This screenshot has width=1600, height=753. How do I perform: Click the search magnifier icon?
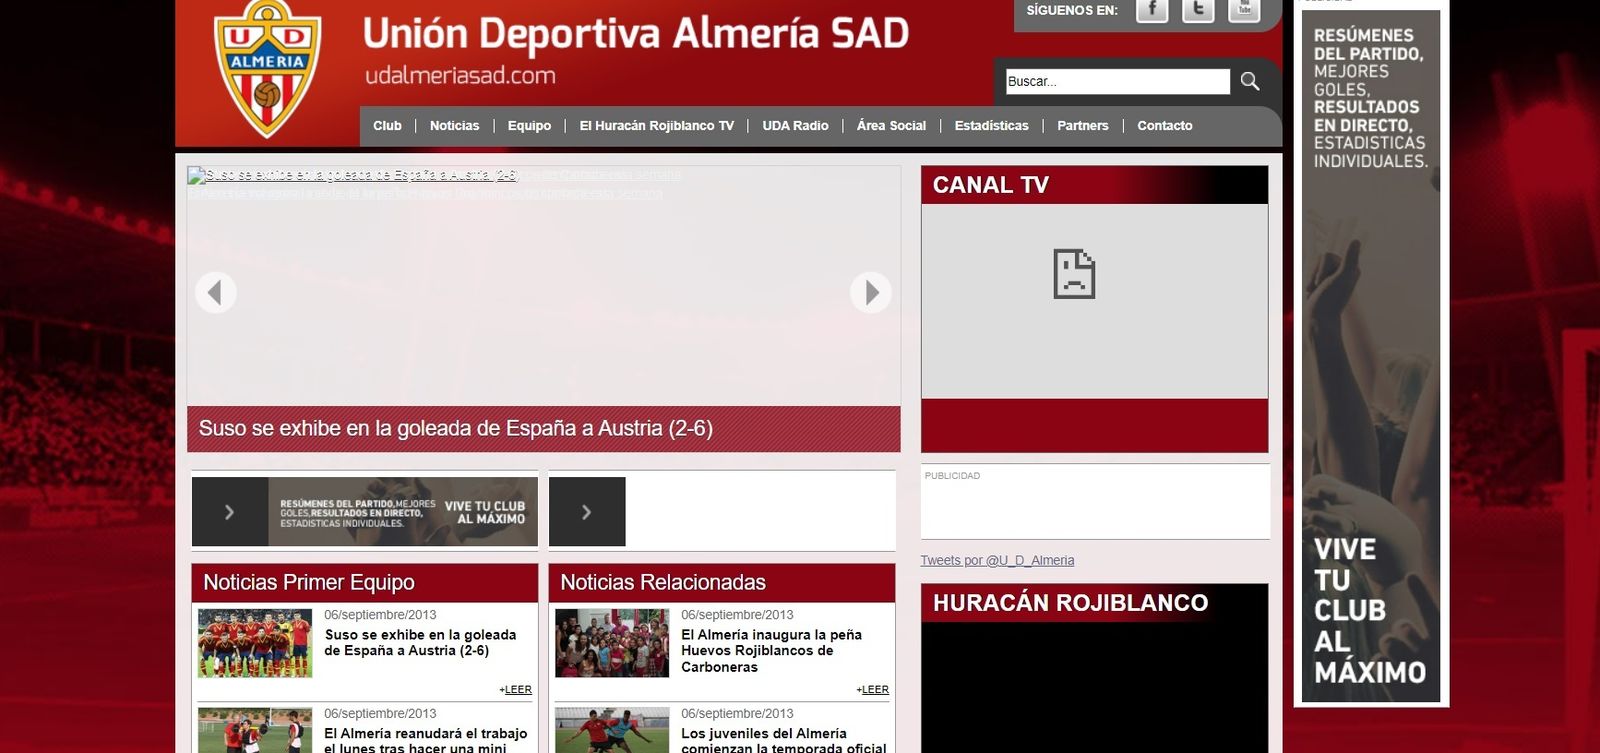click(x=1250, y=81)
